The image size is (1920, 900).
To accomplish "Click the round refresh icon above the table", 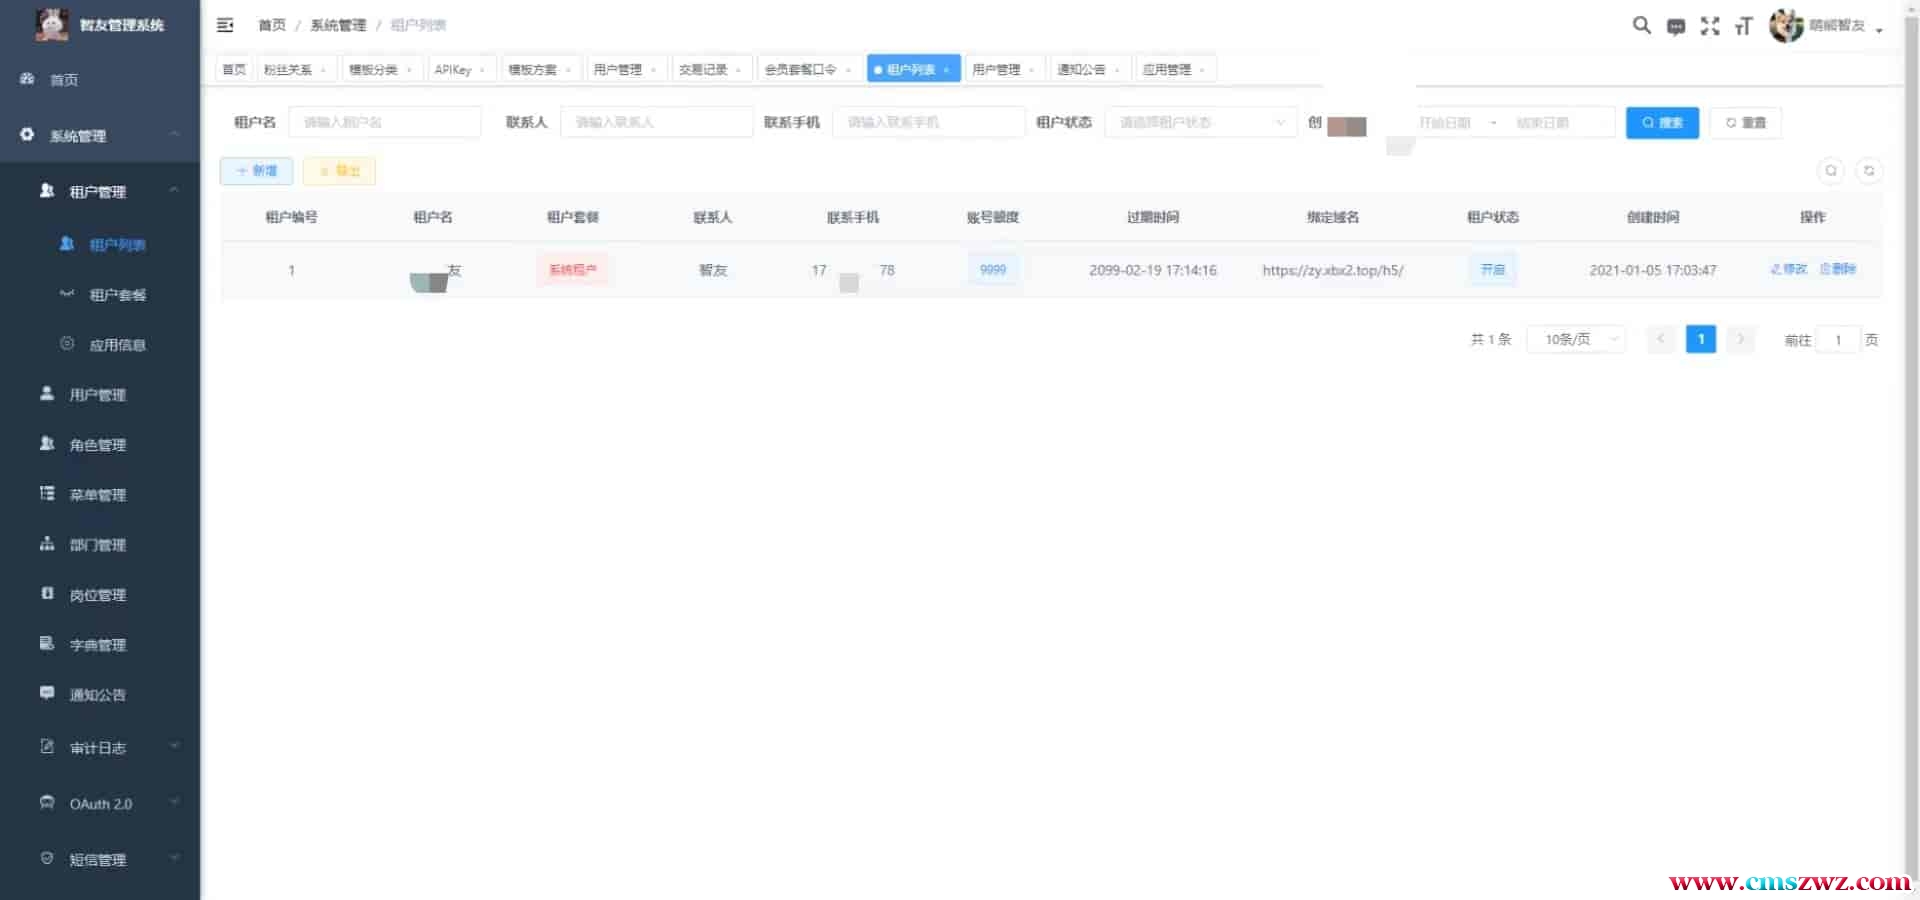I will pyautogui.click(x=1868, y=171).
